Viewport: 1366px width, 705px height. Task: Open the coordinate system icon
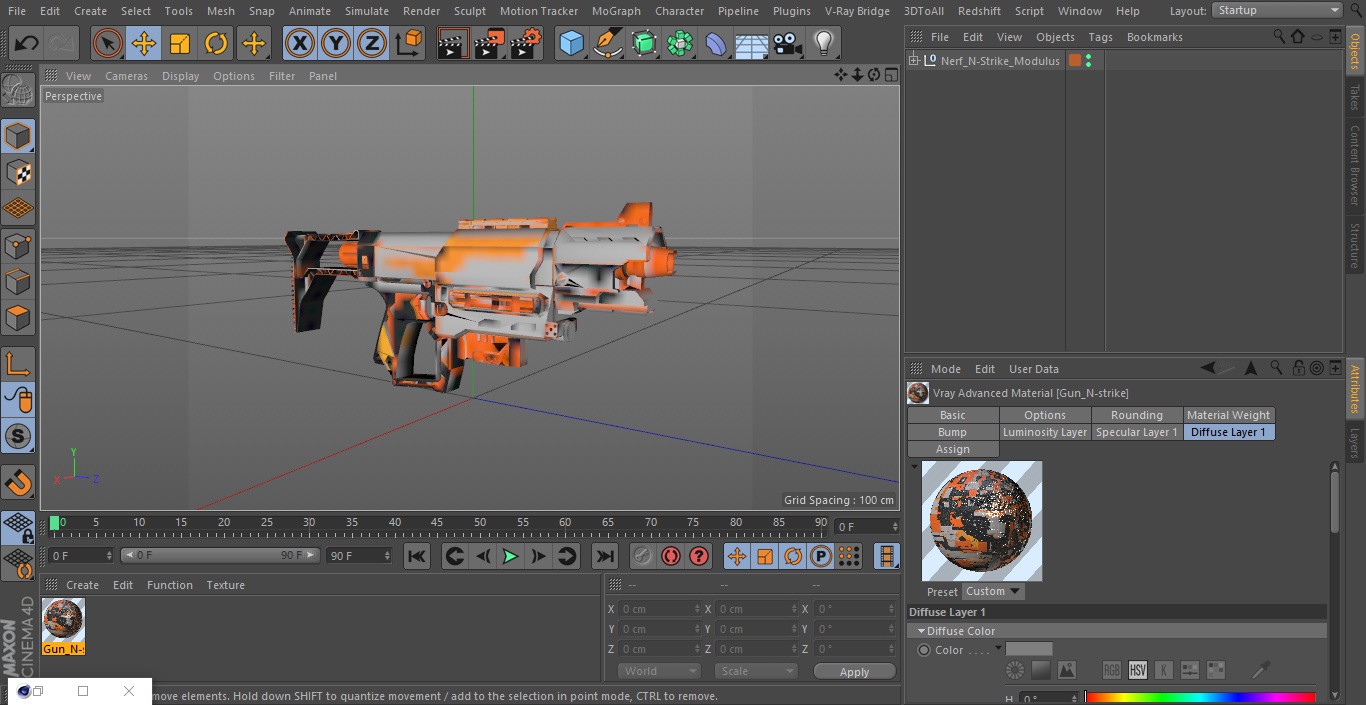(409, 43)
